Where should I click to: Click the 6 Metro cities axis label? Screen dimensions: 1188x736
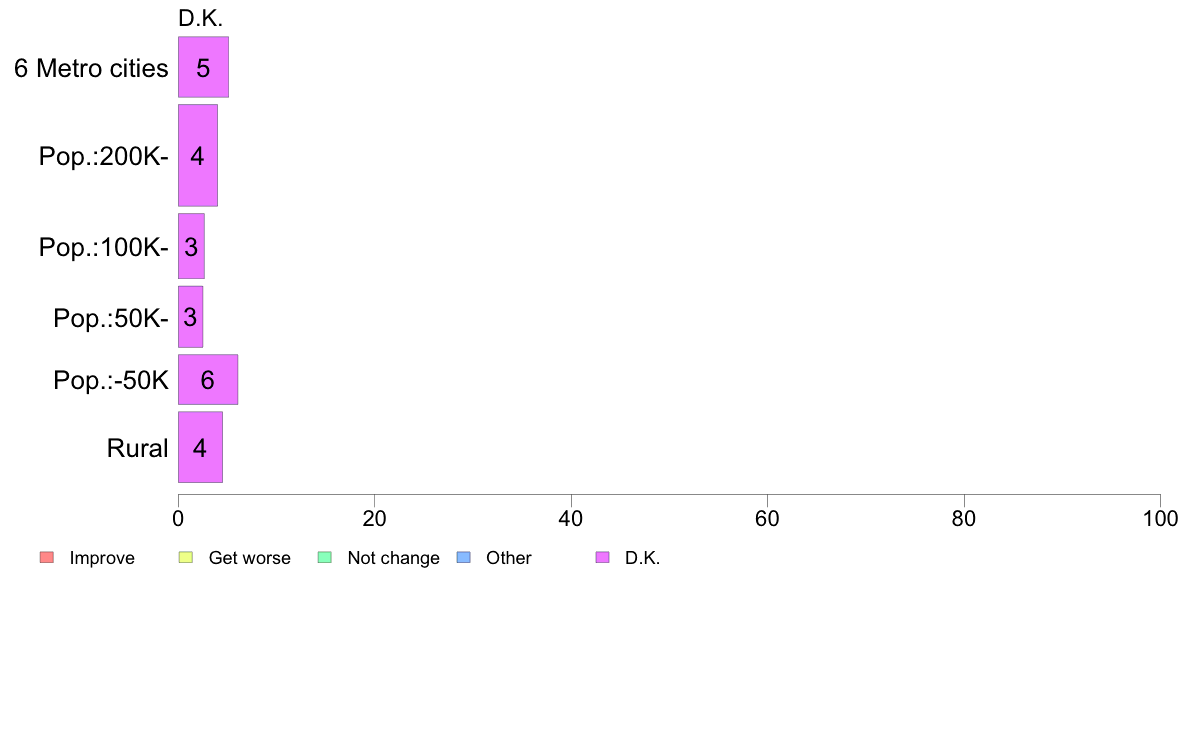point(91,68)
